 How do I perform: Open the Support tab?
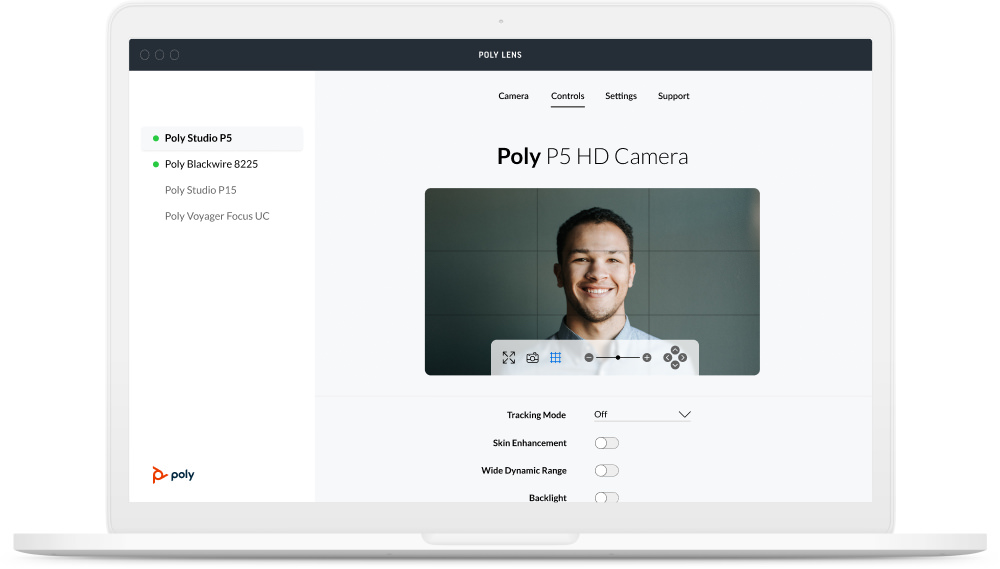(673, 96)
